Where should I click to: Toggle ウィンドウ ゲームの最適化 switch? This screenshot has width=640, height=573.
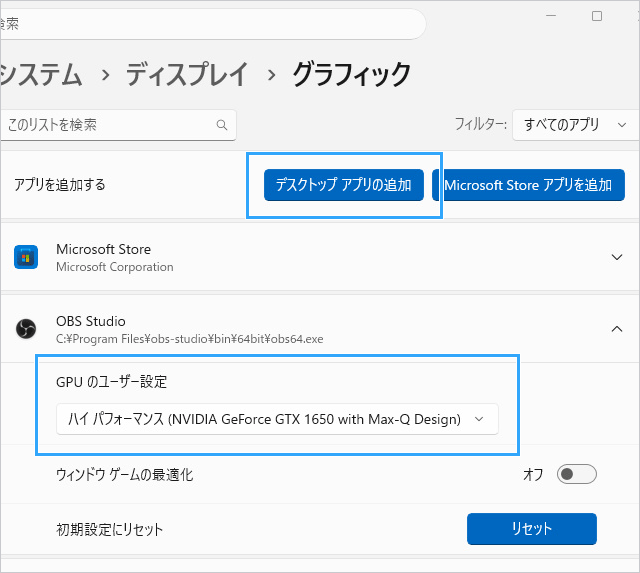[576, 474]
